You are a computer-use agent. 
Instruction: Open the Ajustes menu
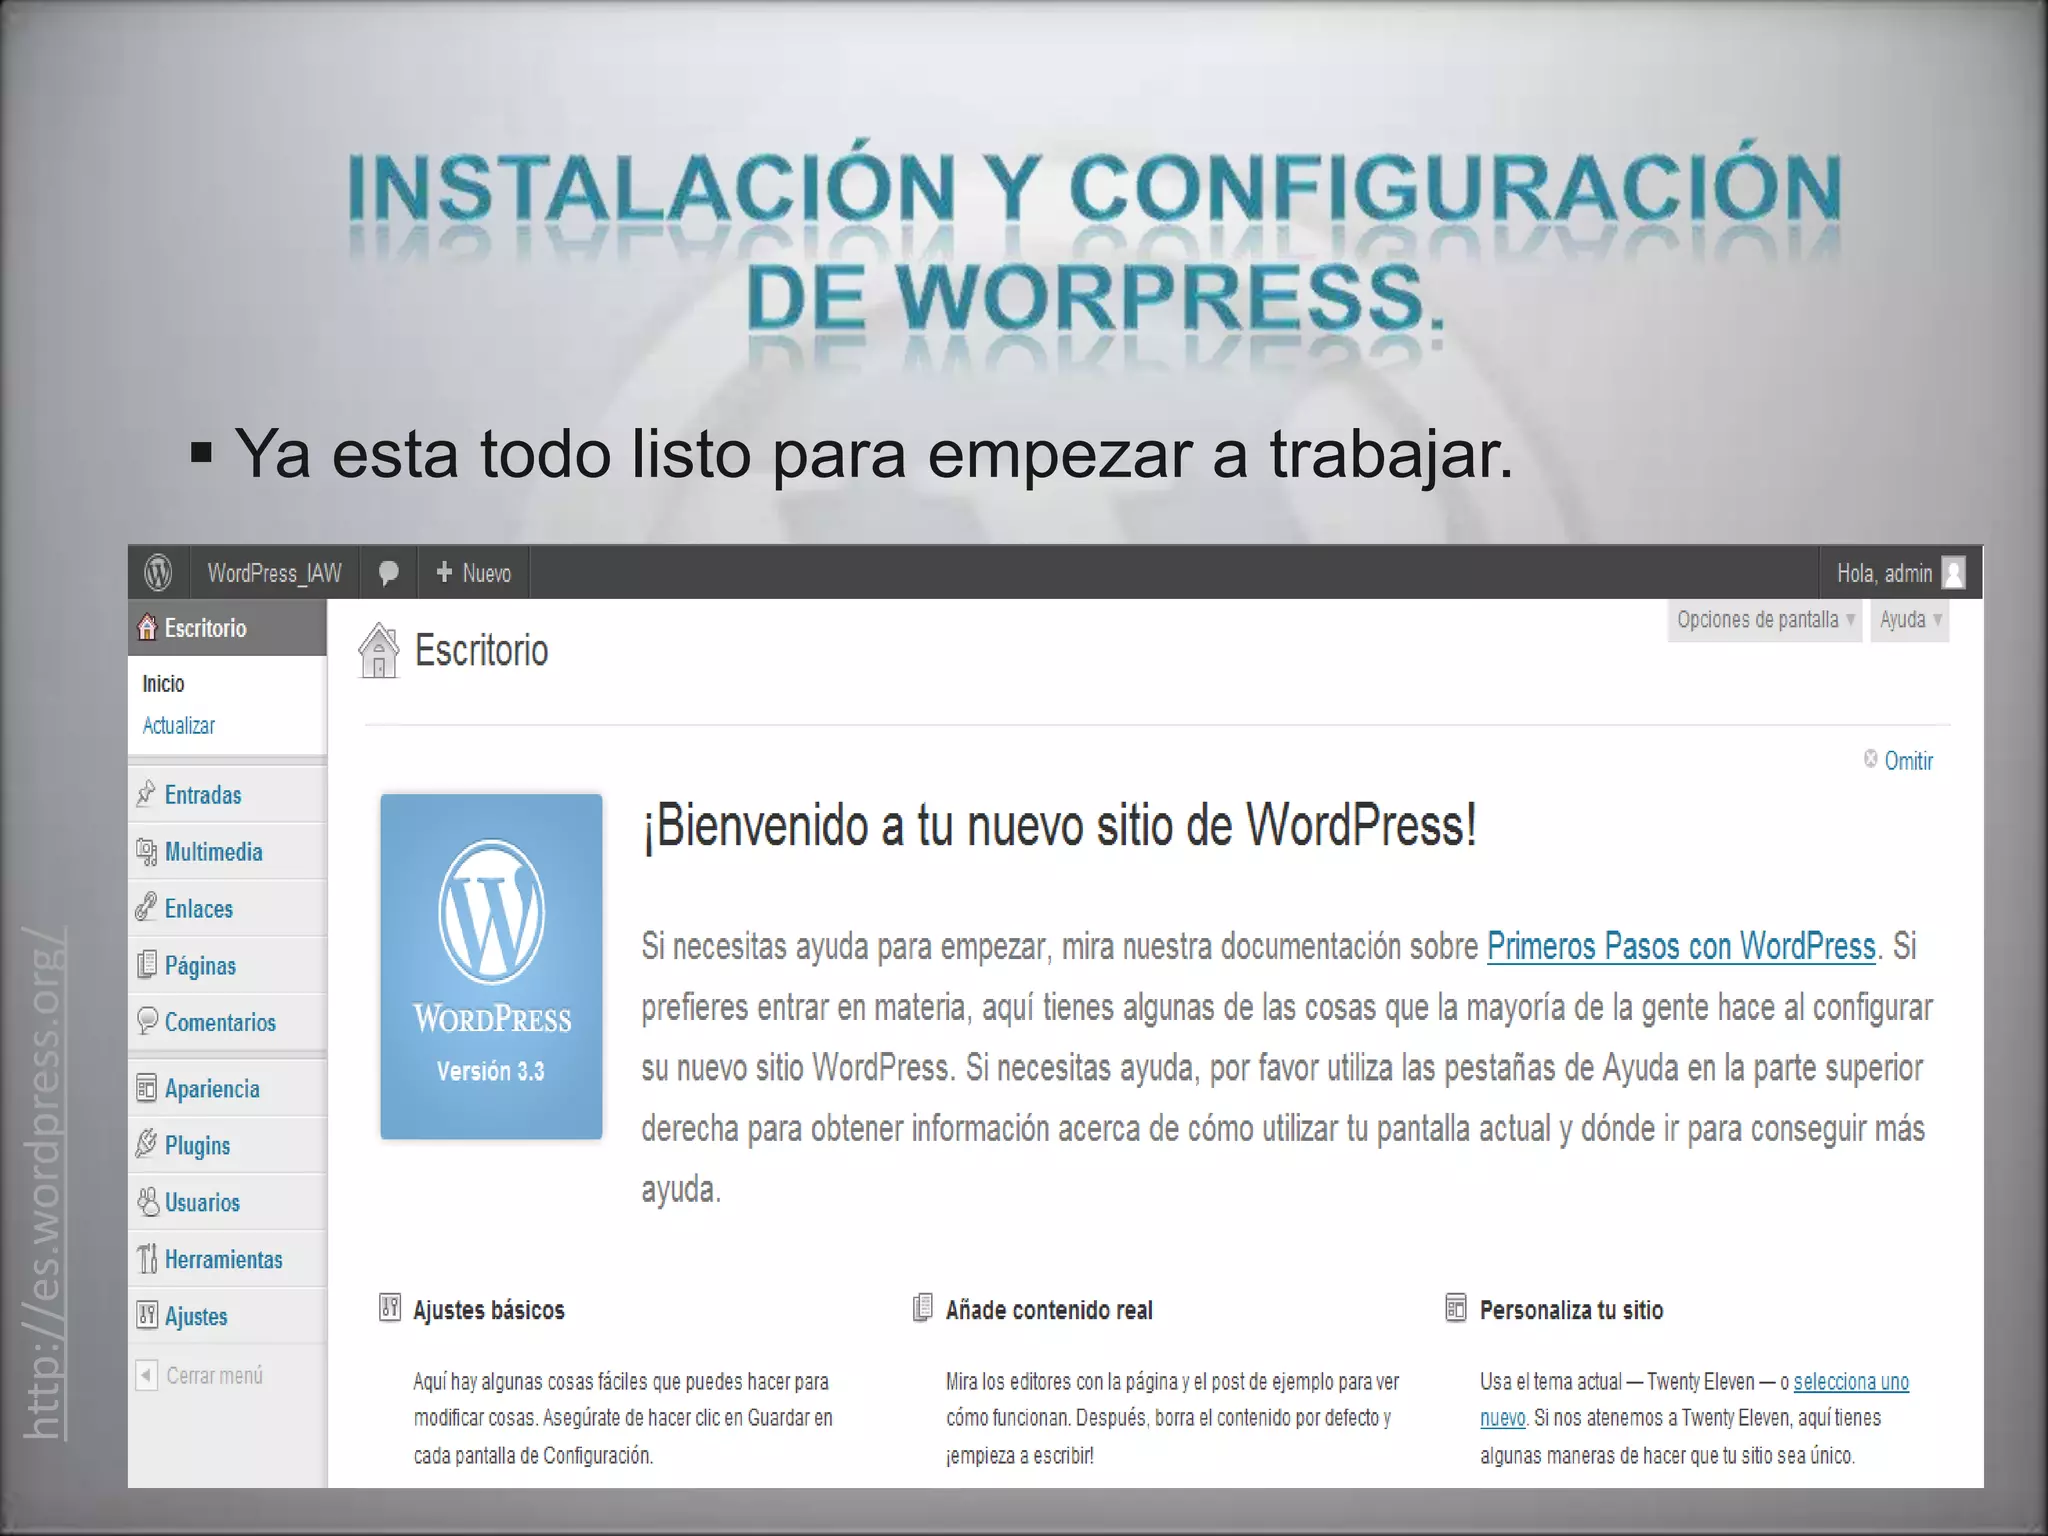[227, 1316]
